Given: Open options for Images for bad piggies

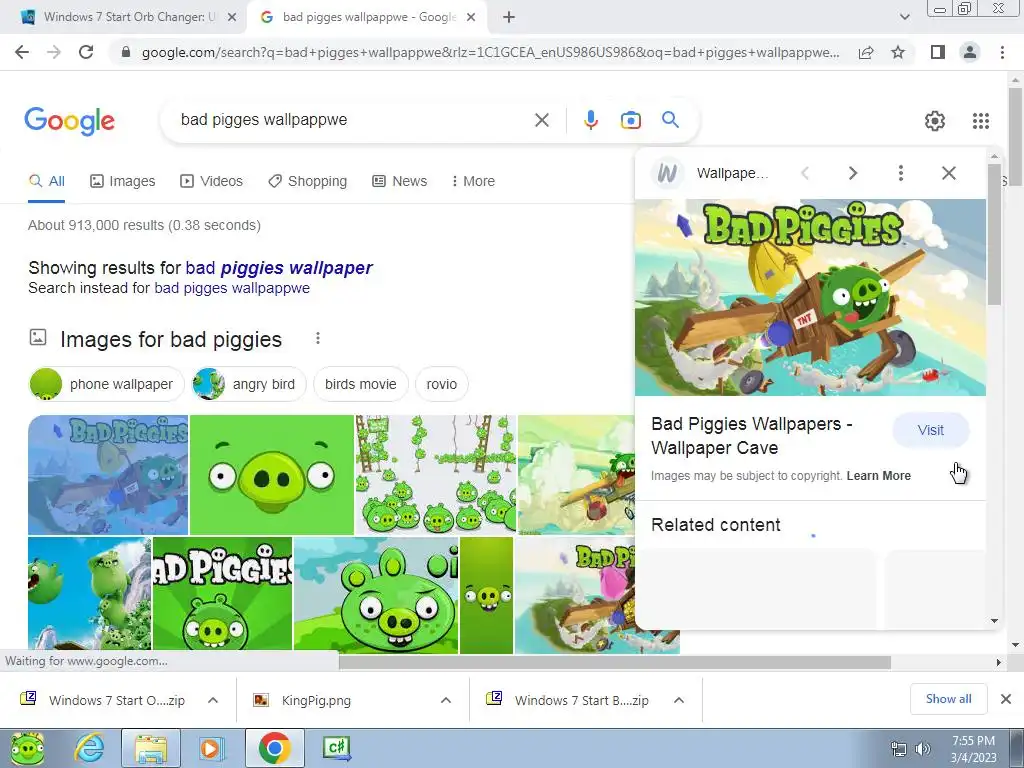Looking at the screenshot, I should 317,338.
